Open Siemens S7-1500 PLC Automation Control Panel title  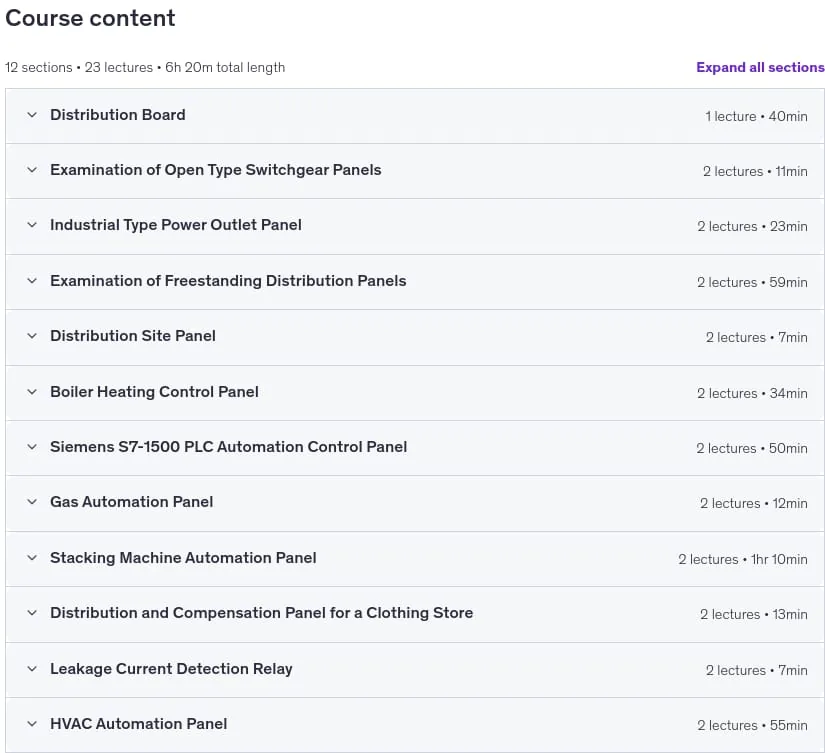pos(228,447)
